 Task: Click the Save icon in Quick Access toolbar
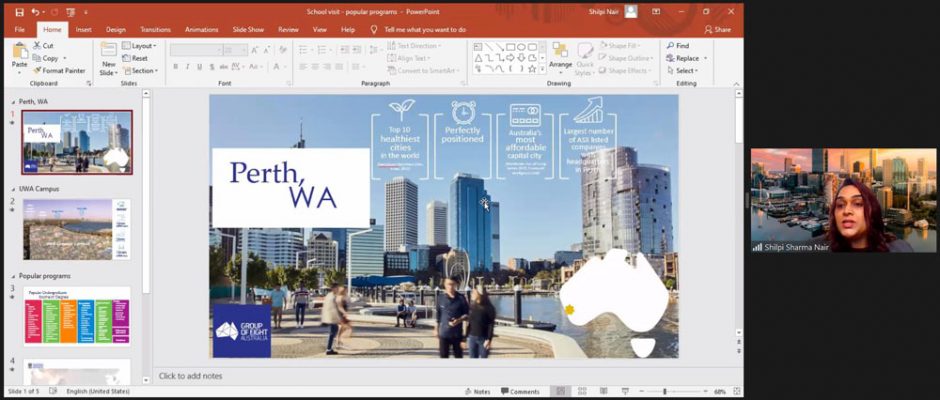(x=19, y=12)
